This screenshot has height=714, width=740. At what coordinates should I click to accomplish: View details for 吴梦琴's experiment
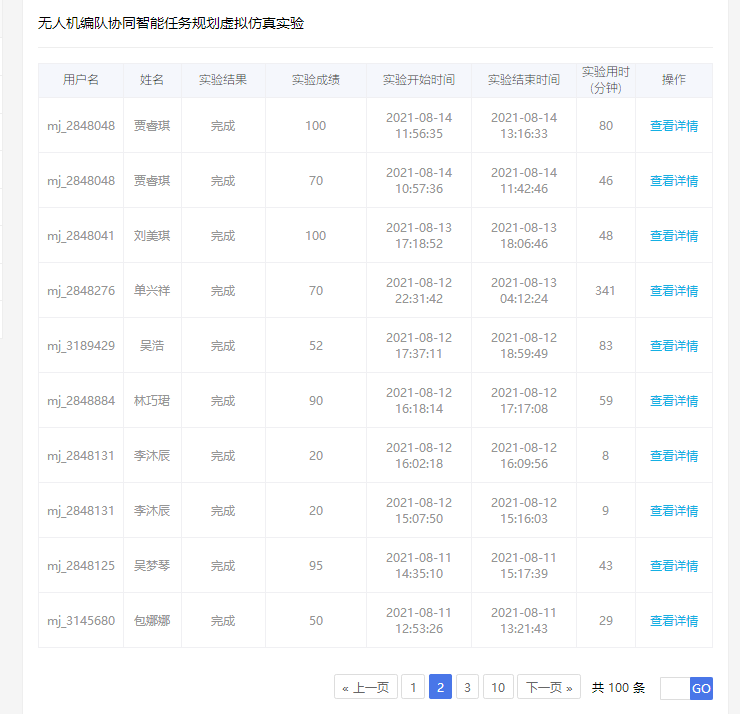[673, 566]
